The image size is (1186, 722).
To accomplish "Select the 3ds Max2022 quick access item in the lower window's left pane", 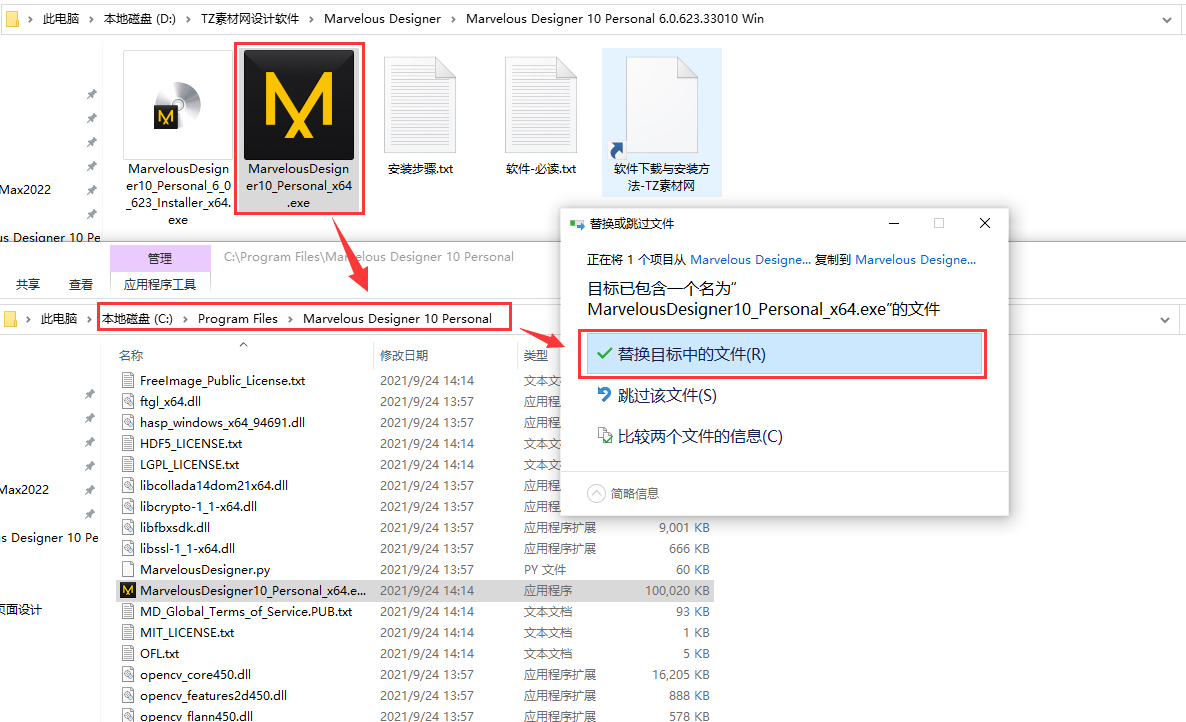I will coord(24,490).
